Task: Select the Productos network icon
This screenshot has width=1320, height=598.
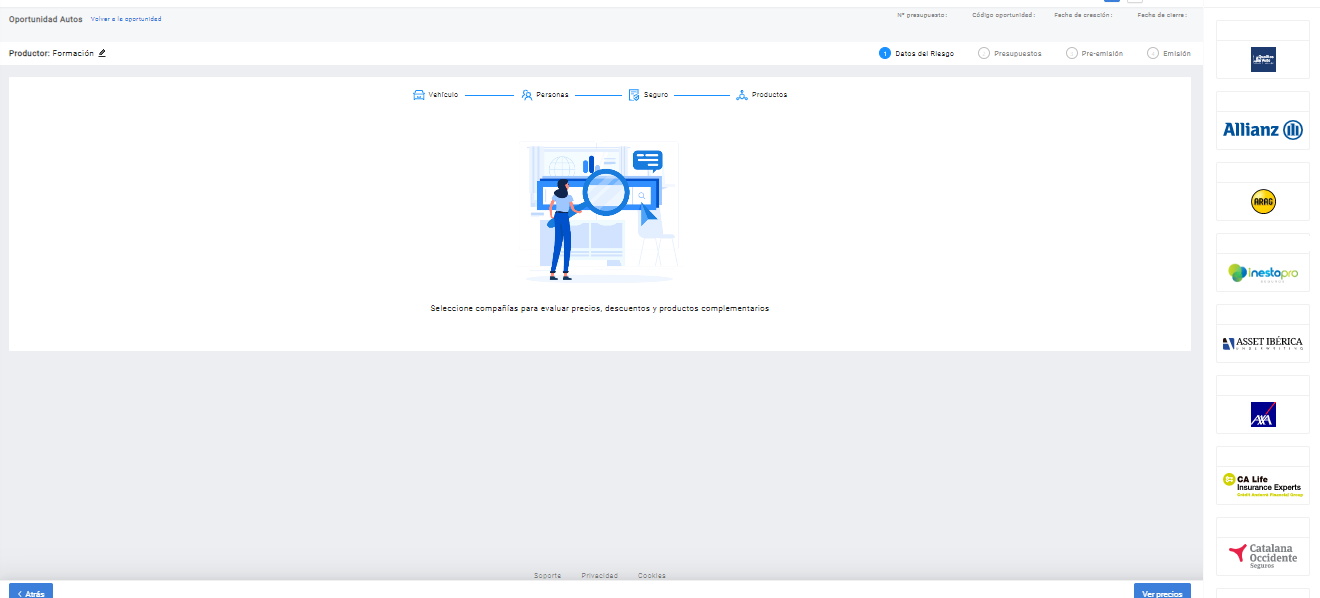Action: tap(741, 95)
